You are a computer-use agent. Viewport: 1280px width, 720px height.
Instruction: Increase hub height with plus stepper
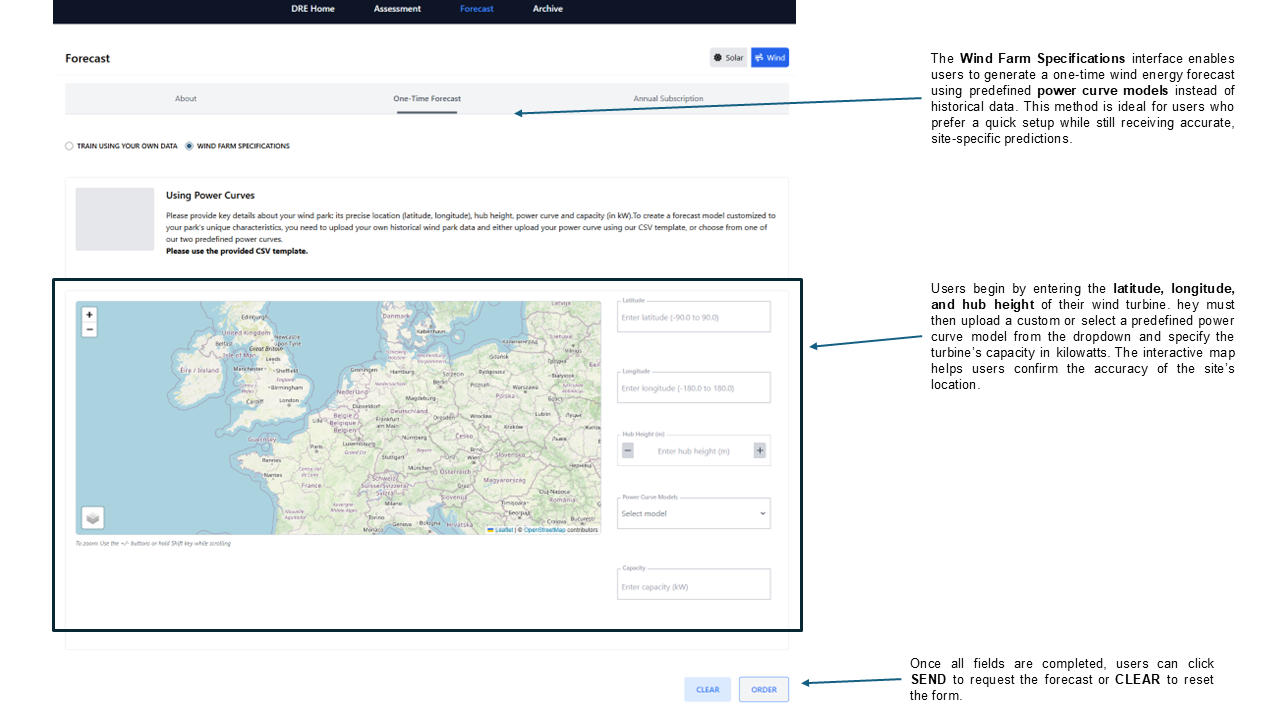pos(760,451)
